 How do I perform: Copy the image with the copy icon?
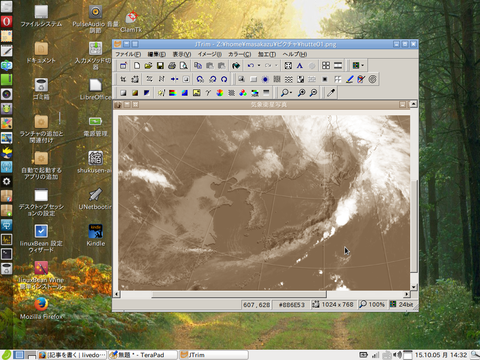point(198,66)
